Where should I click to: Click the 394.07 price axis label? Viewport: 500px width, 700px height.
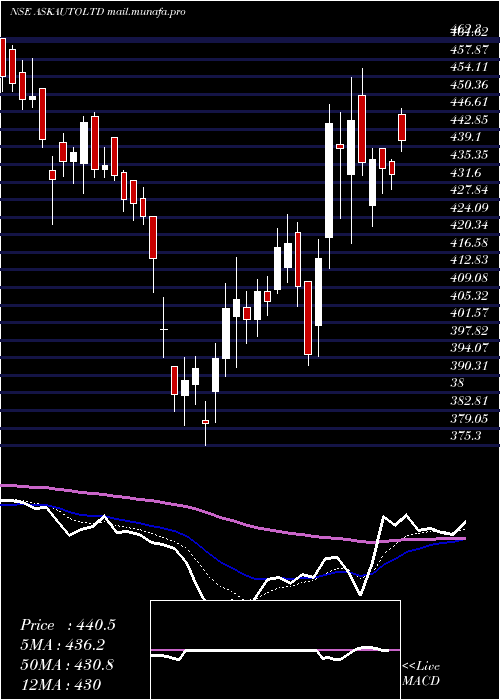click(x=470, y=349)
